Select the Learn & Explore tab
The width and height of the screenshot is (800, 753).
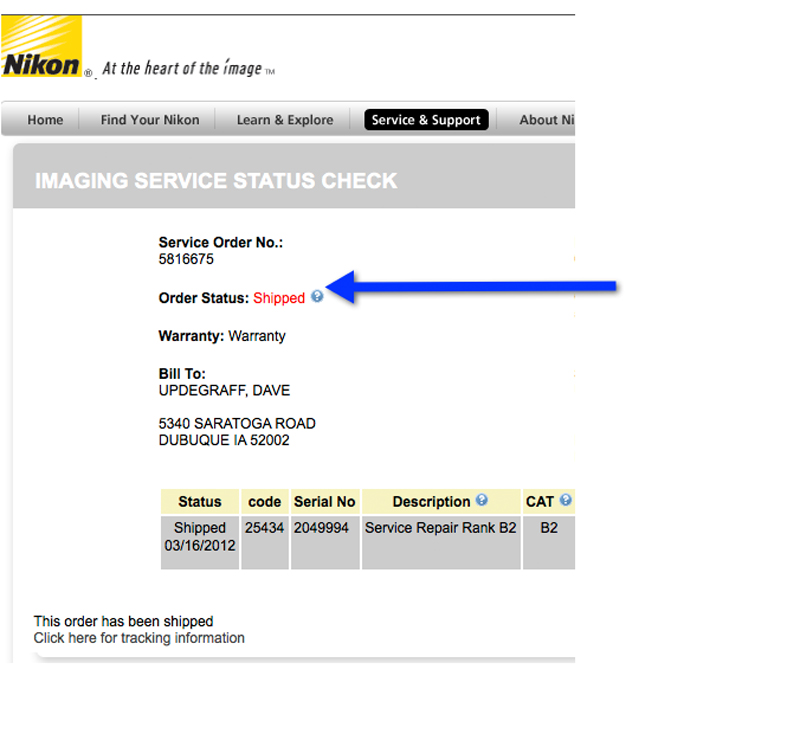tap(285, 120)
